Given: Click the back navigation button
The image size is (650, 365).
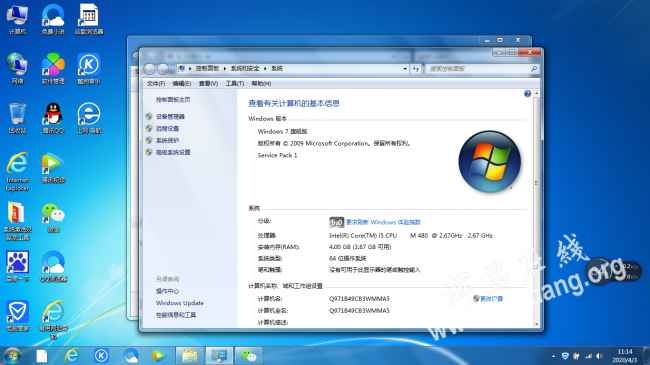Looking at the screenshot, I should pos(150,69).
